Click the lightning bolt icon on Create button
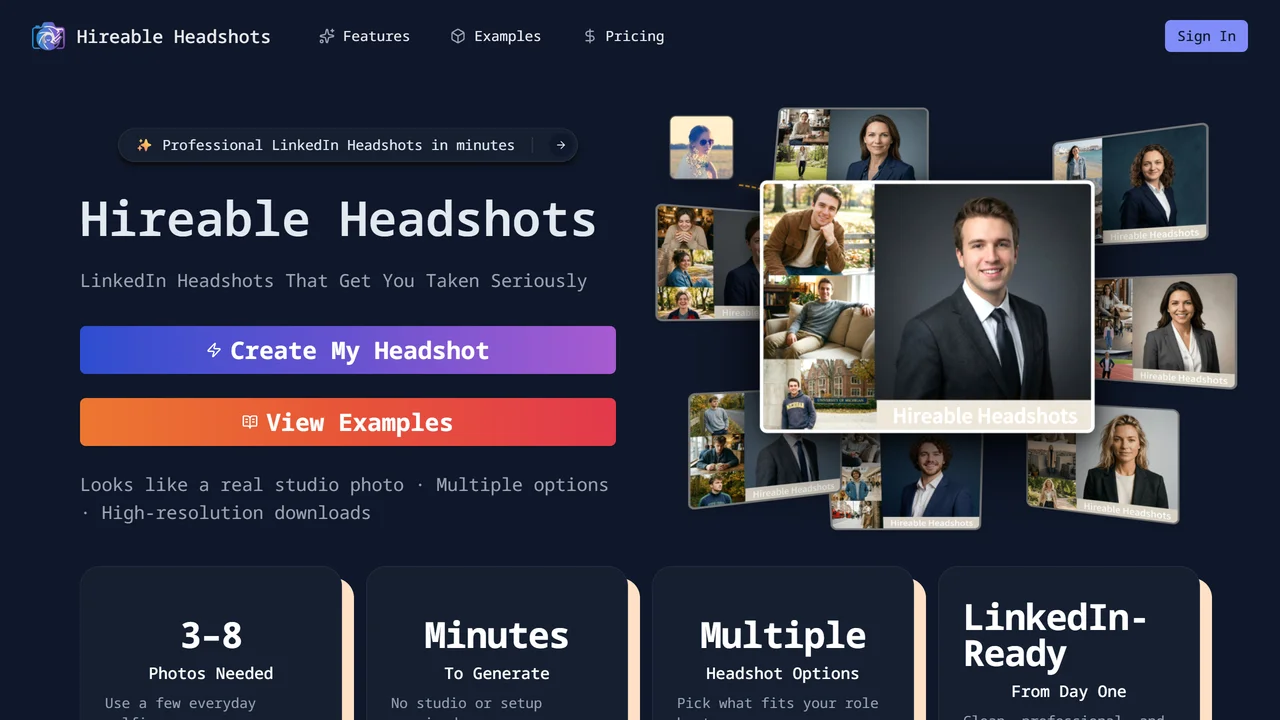 click(214, 350)
